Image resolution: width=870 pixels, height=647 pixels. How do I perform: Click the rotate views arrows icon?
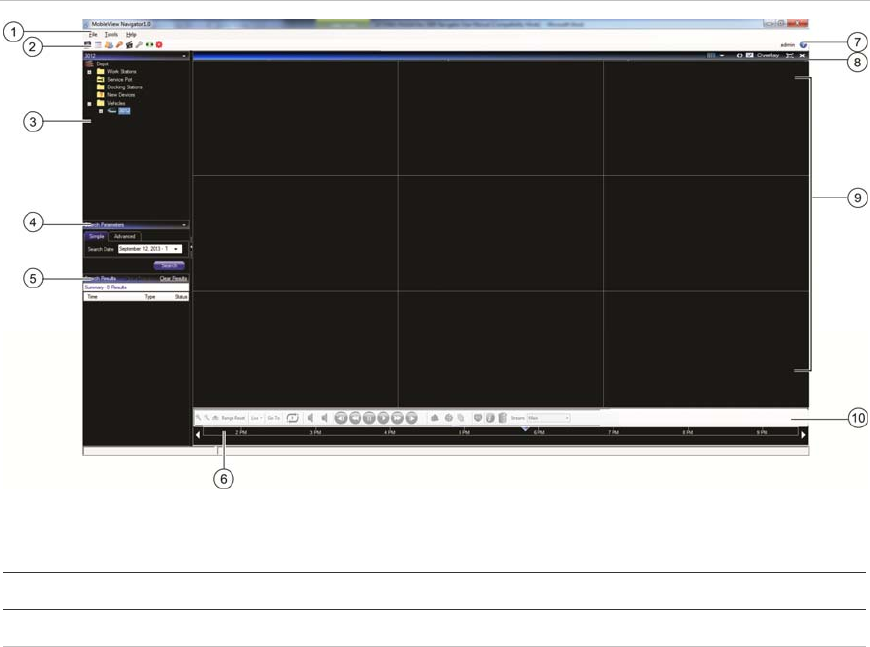pos(739,55)
